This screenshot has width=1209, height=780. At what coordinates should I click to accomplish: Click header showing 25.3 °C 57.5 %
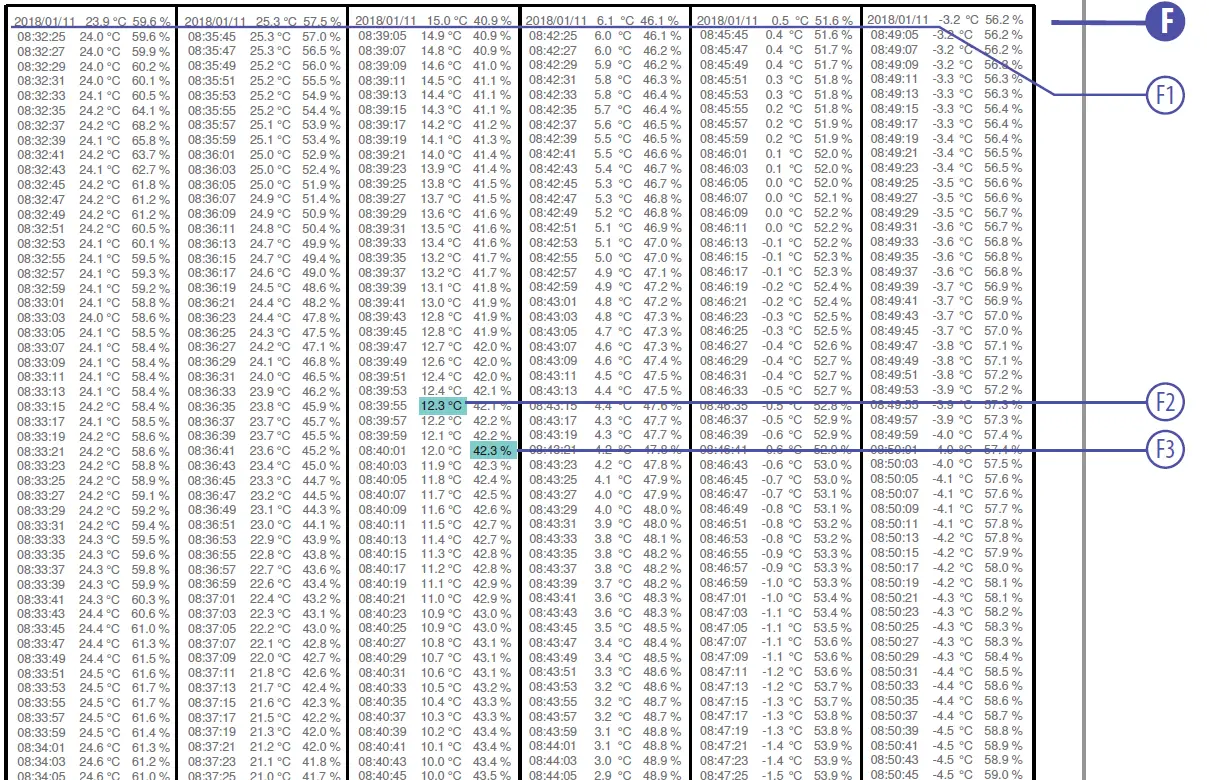pos(263,20)
